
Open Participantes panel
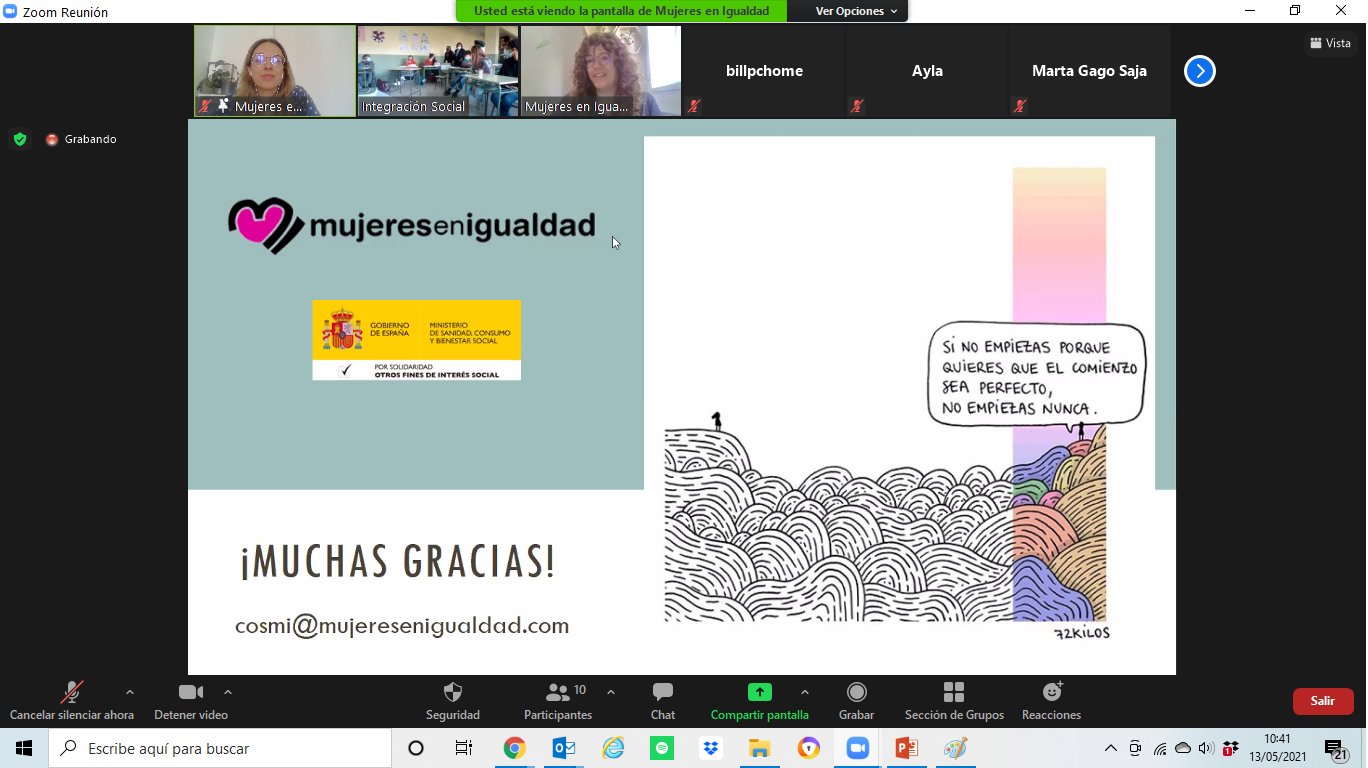558,701
